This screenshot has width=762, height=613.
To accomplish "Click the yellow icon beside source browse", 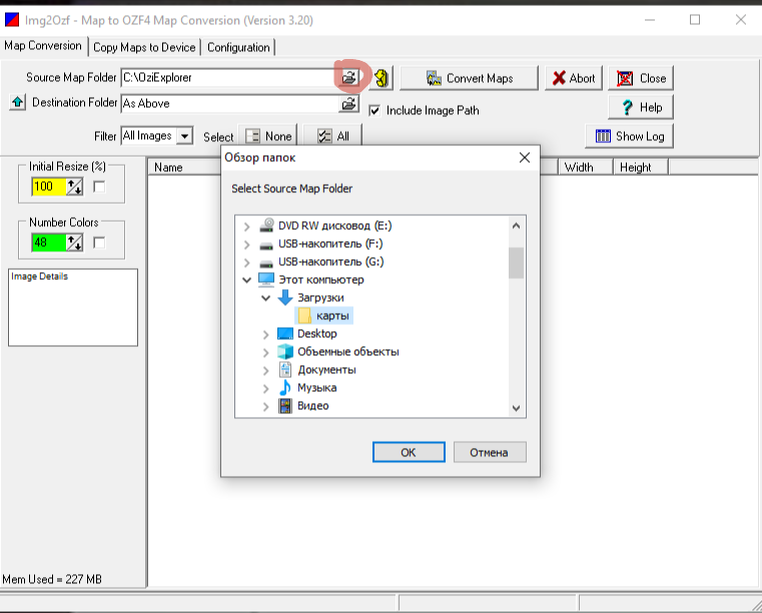I will pos(382,78).
